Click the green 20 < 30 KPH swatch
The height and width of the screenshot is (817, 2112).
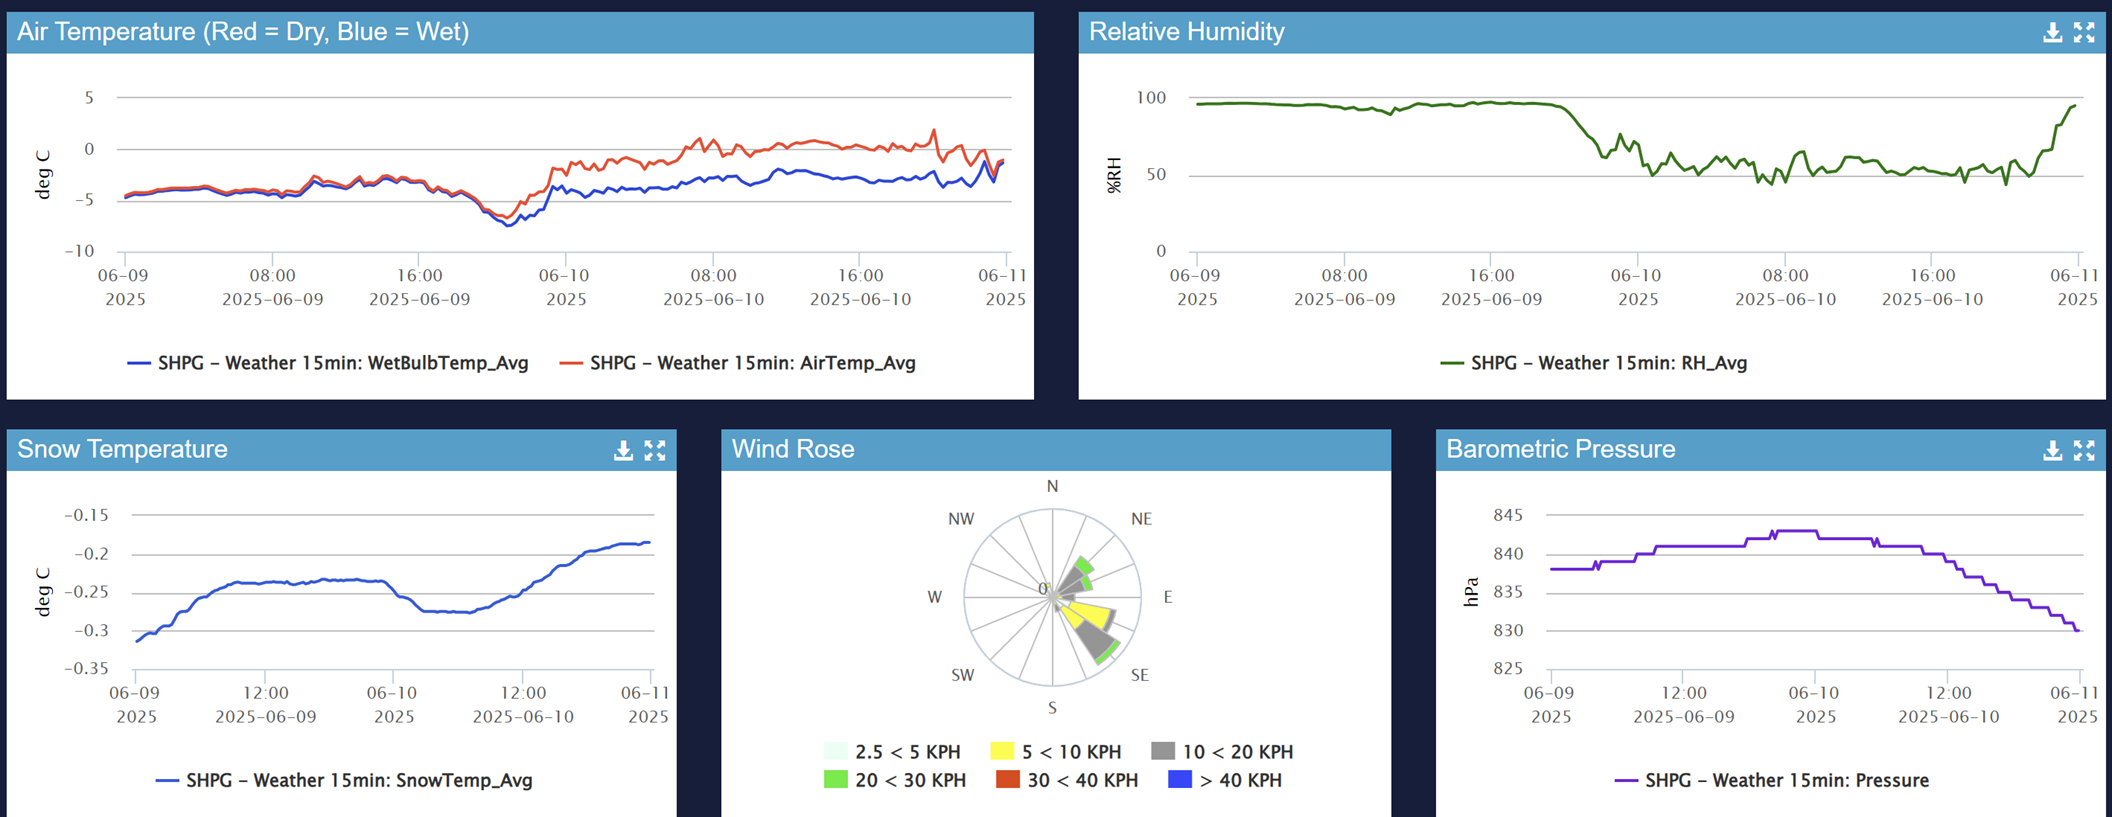click(x=836, y=780)
